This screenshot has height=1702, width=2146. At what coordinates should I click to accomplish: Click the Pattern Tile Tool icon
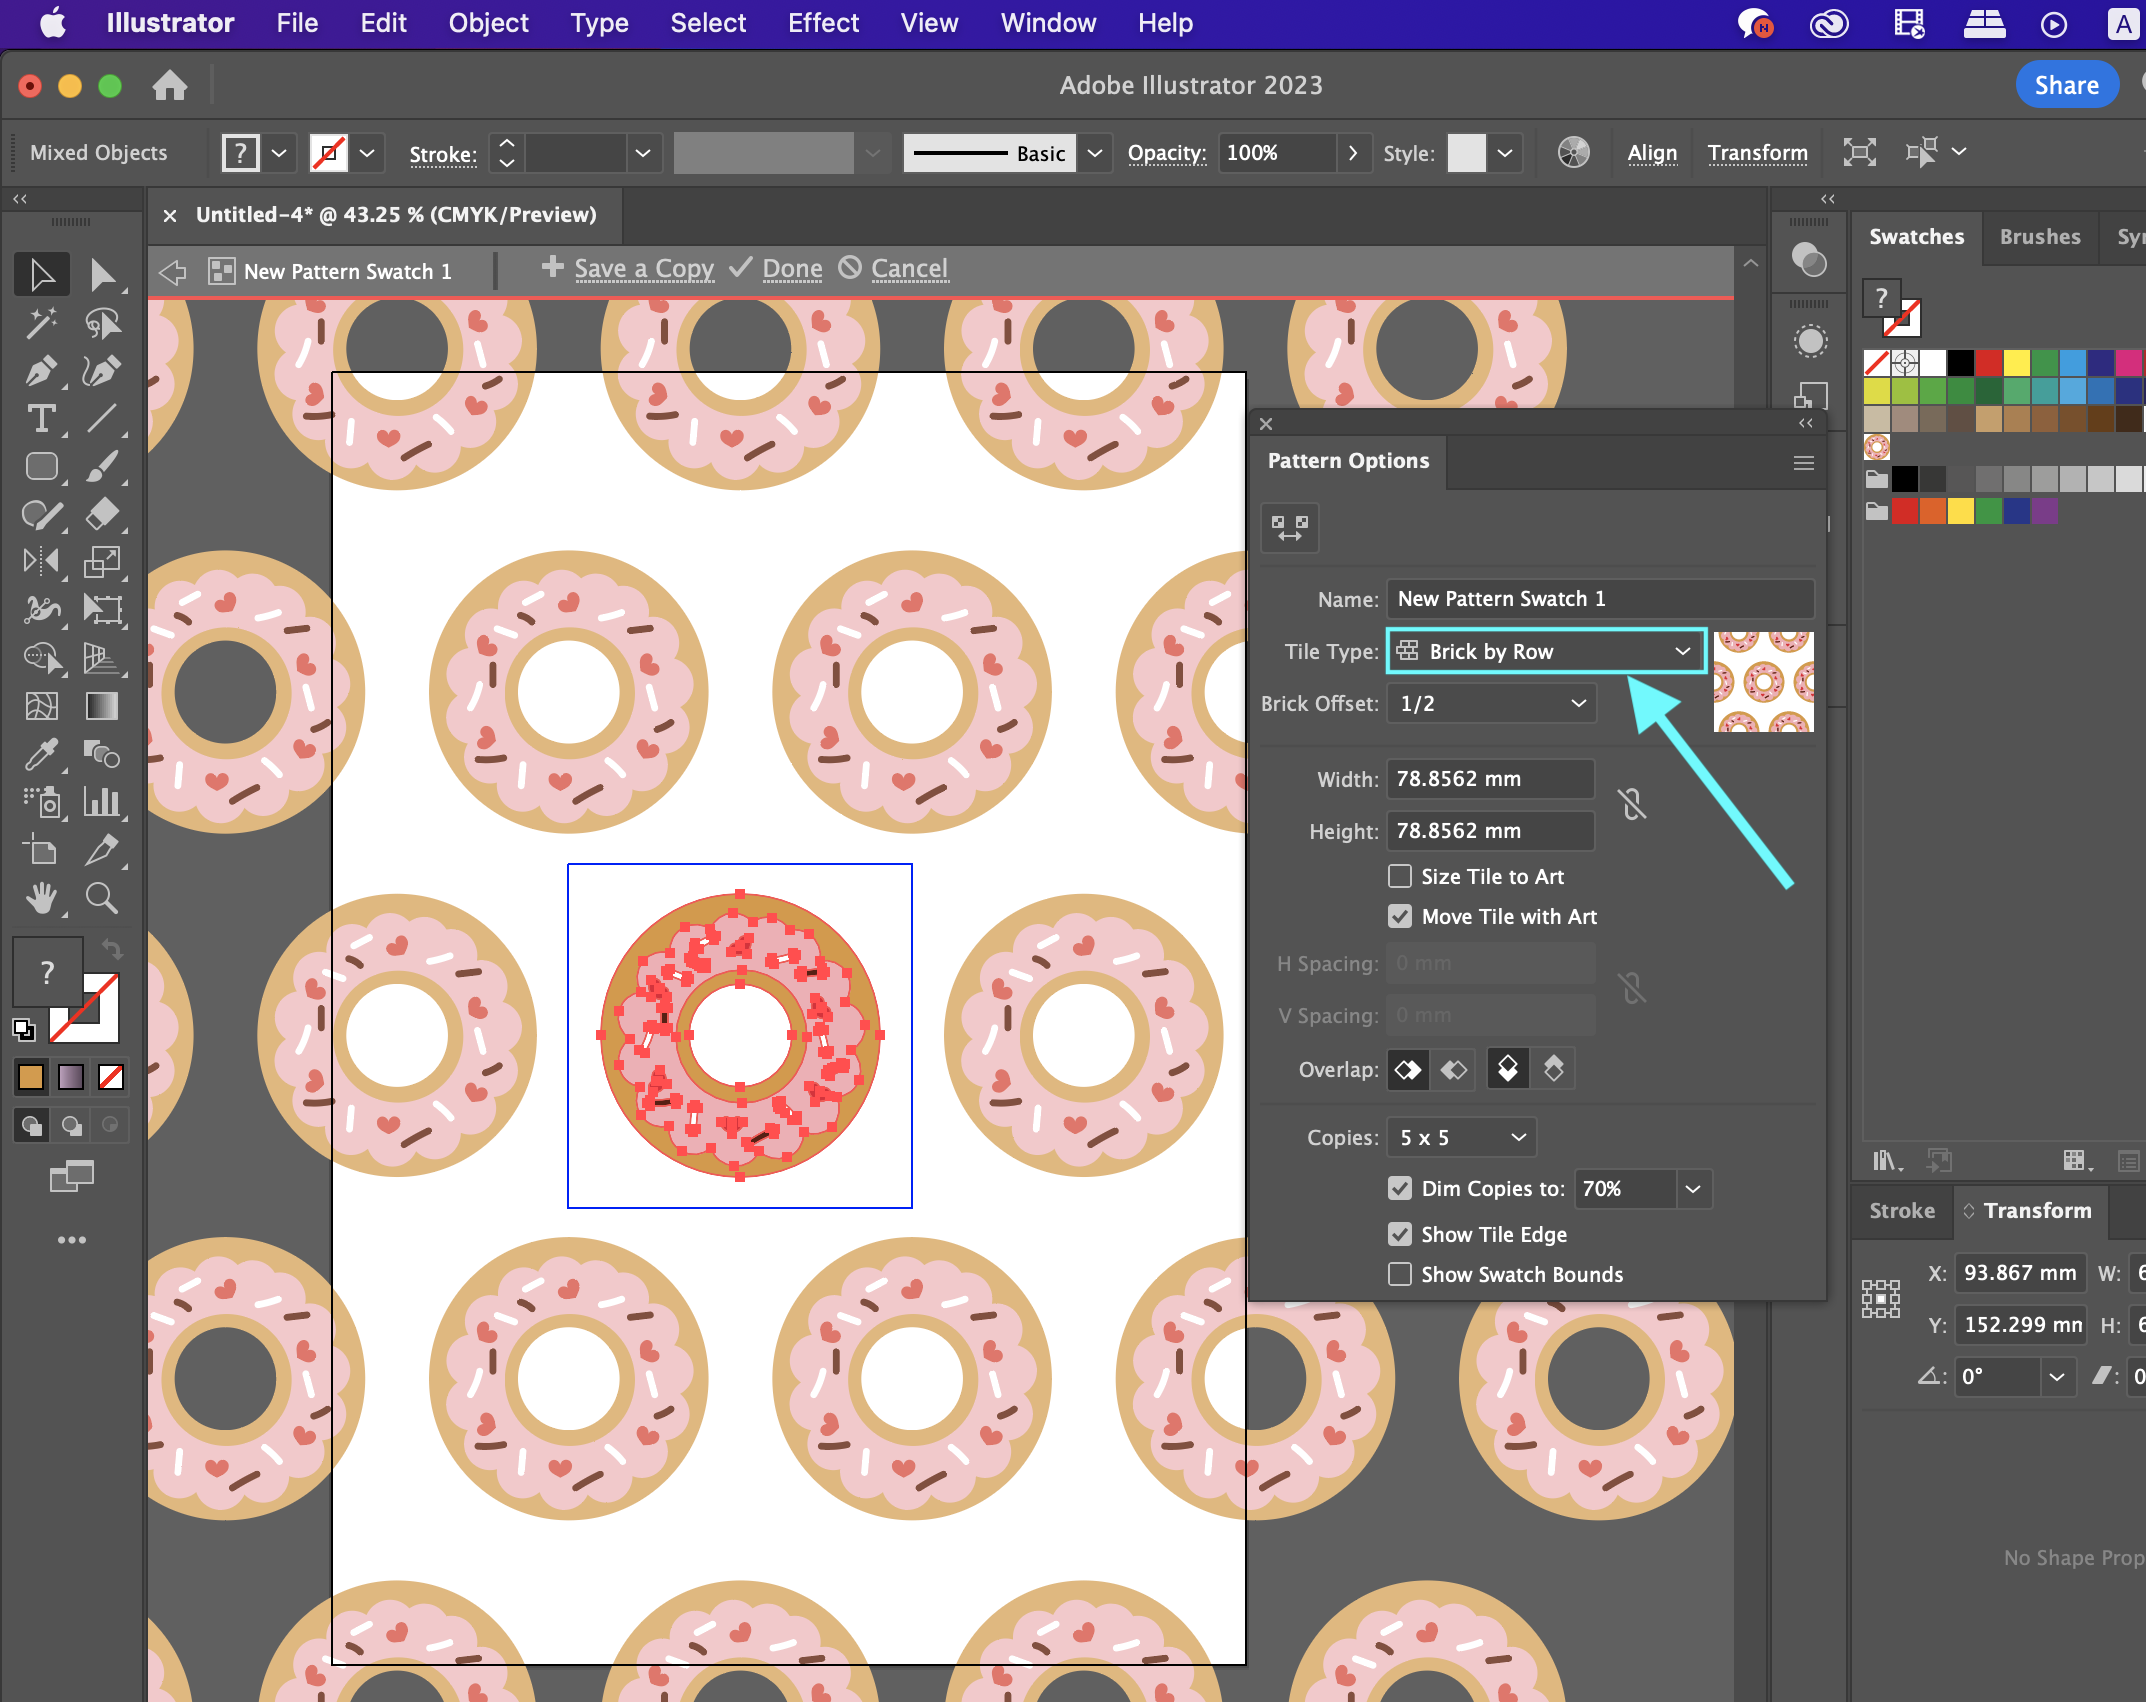click(x=1290, y=527)
